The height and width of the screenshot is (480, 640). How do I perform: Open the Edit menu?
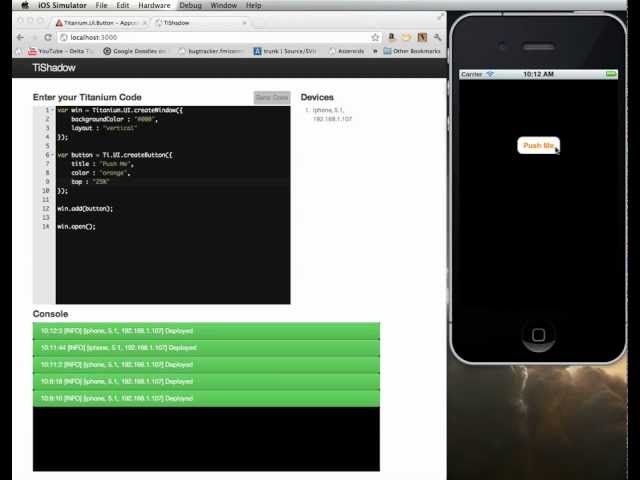[x=122, y=5]
